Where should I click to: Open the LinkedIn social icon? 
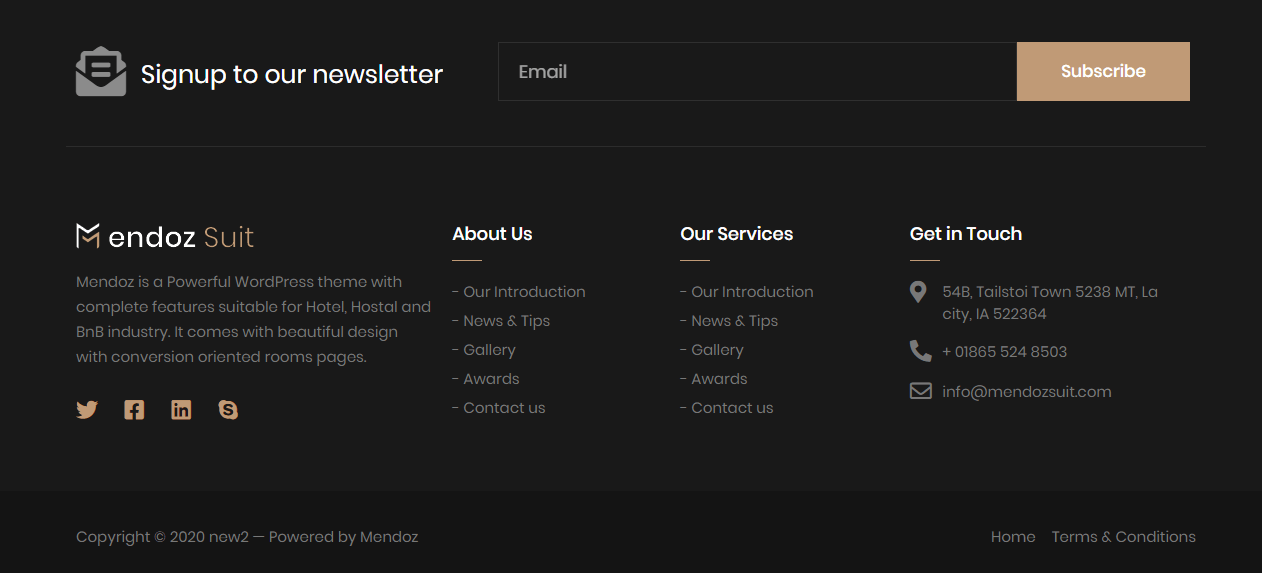pyautogui.click(x=181, y=410)
